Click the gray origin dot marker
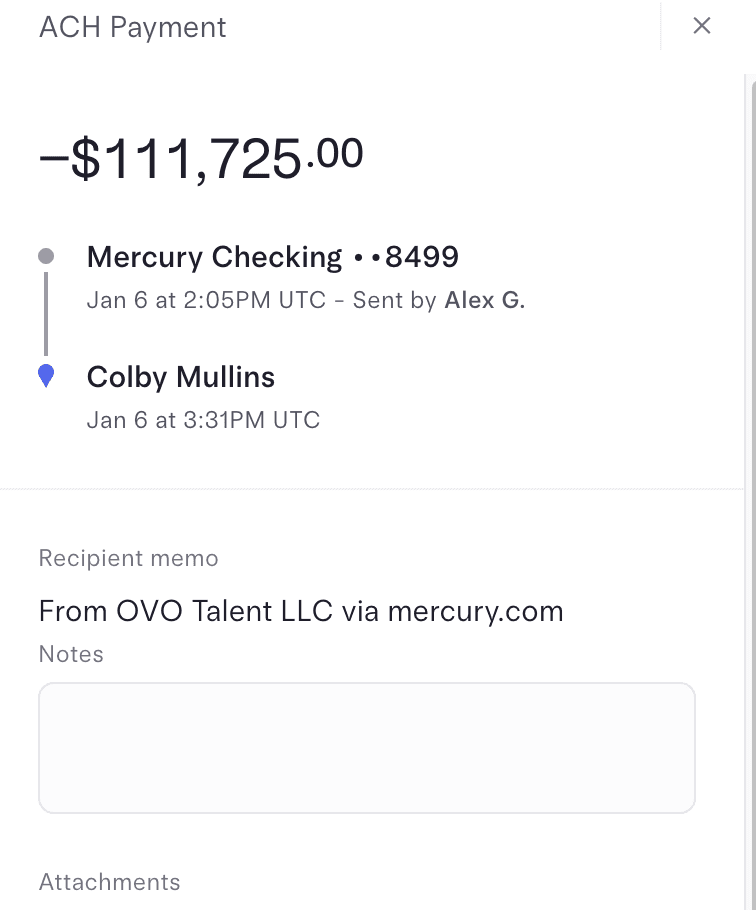The image size is (756, 910). coord(45,257)
